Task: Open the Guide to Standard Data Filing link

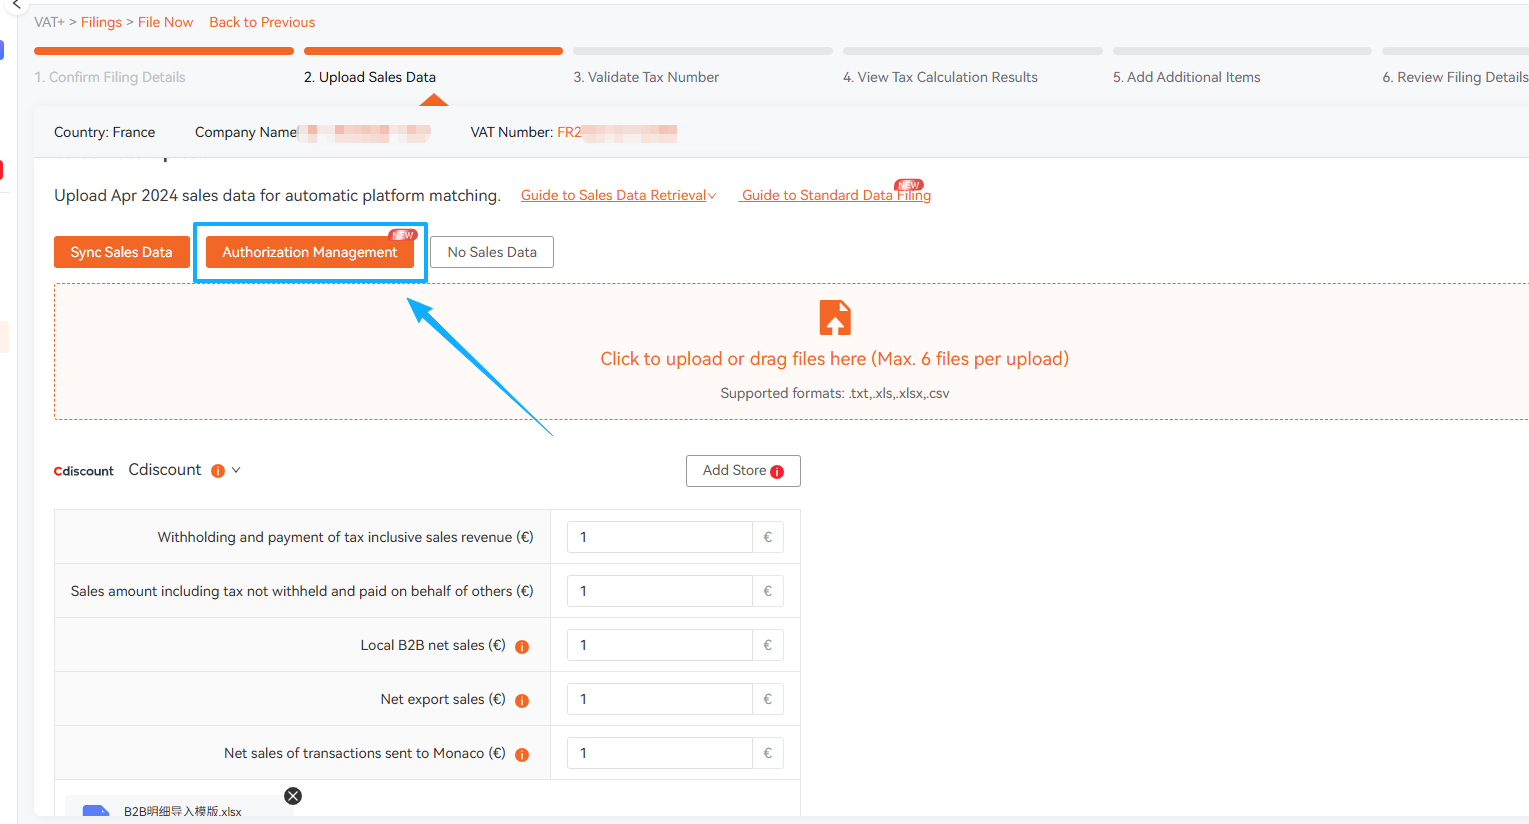Action: (836, 195)
